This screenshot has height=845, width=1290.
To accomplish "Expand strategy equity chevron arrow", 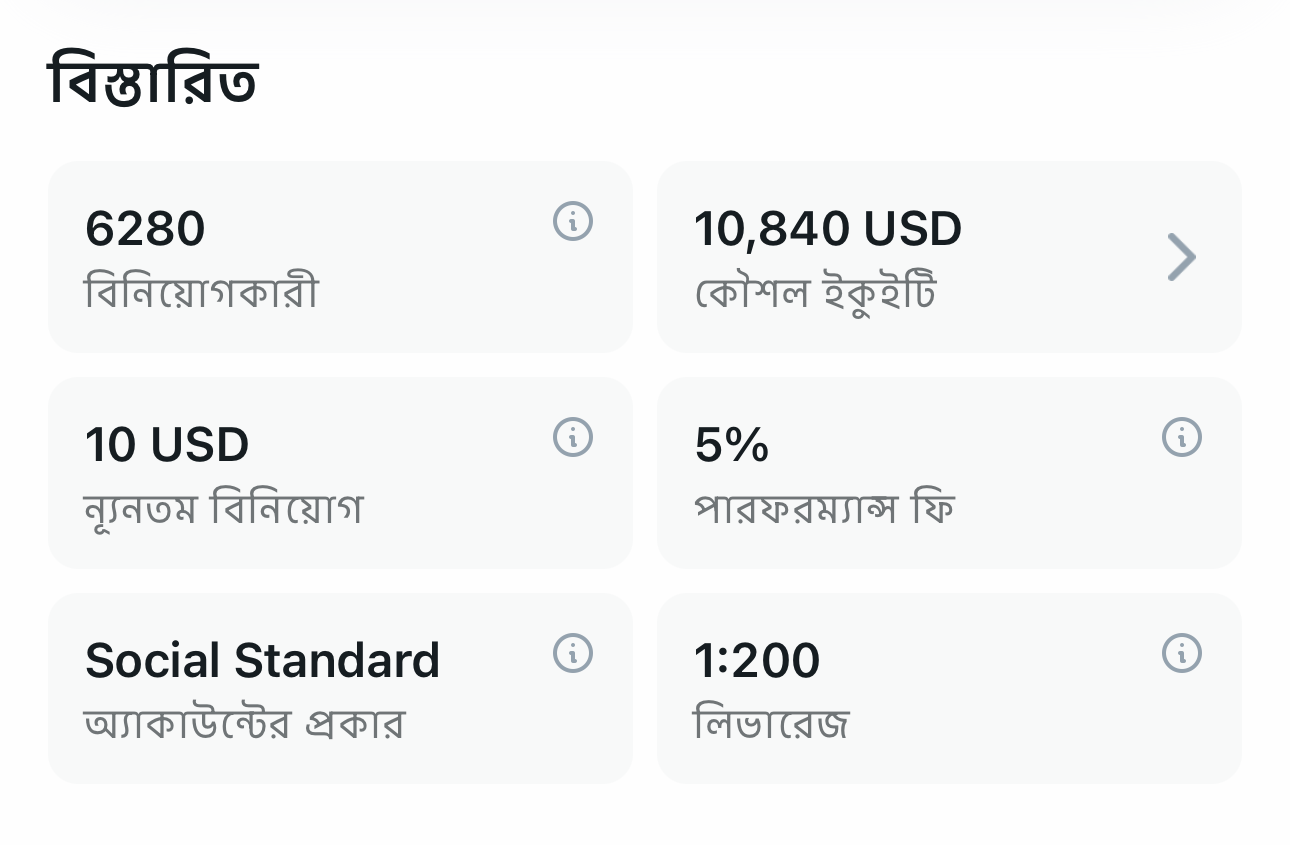I will pyautogui.click(x=1181, y=257).
